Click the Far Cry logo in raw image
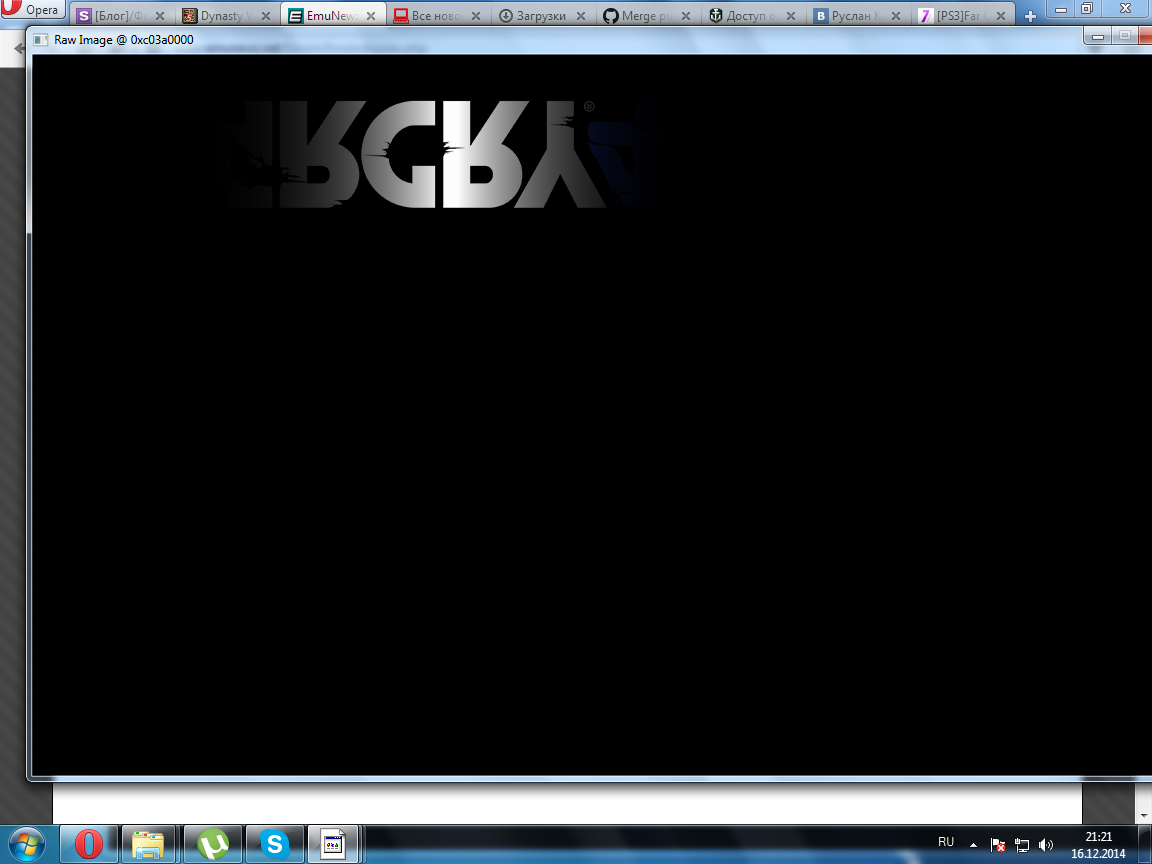 [x=440, y=155]
